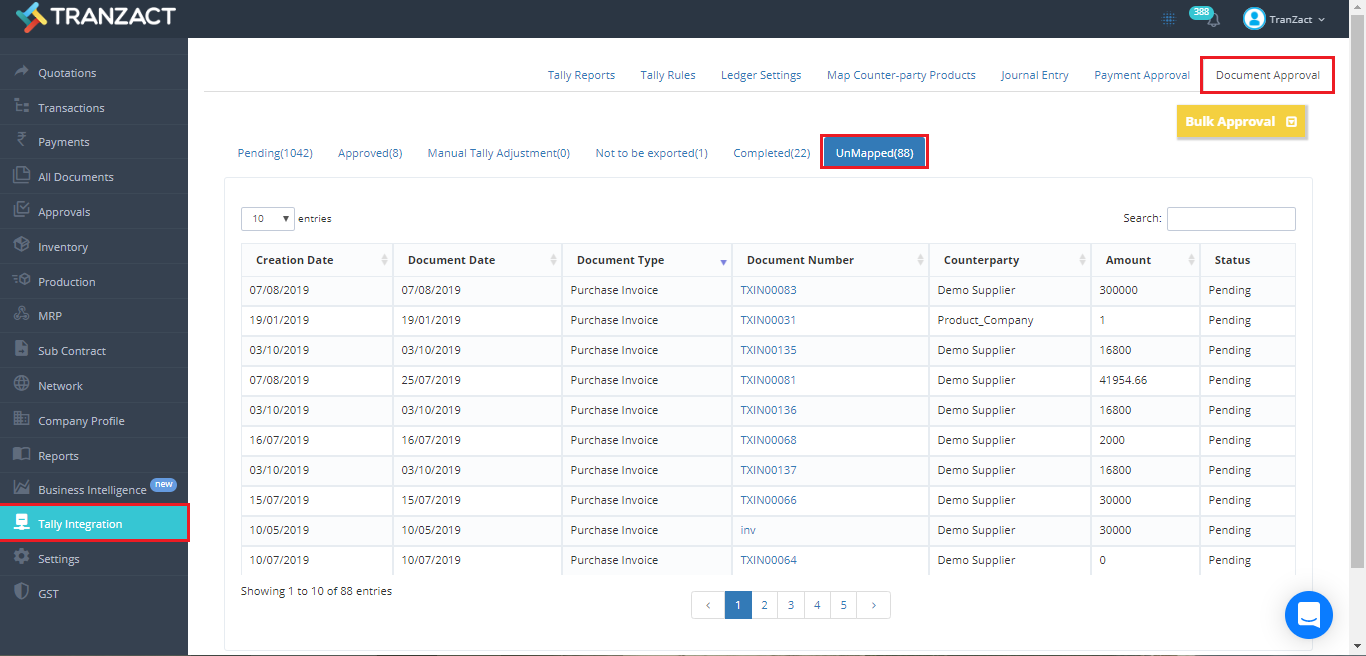Switch to Approved(8) tab
1366x656 pixels.
pyautogui.click(x=370, y=153)
